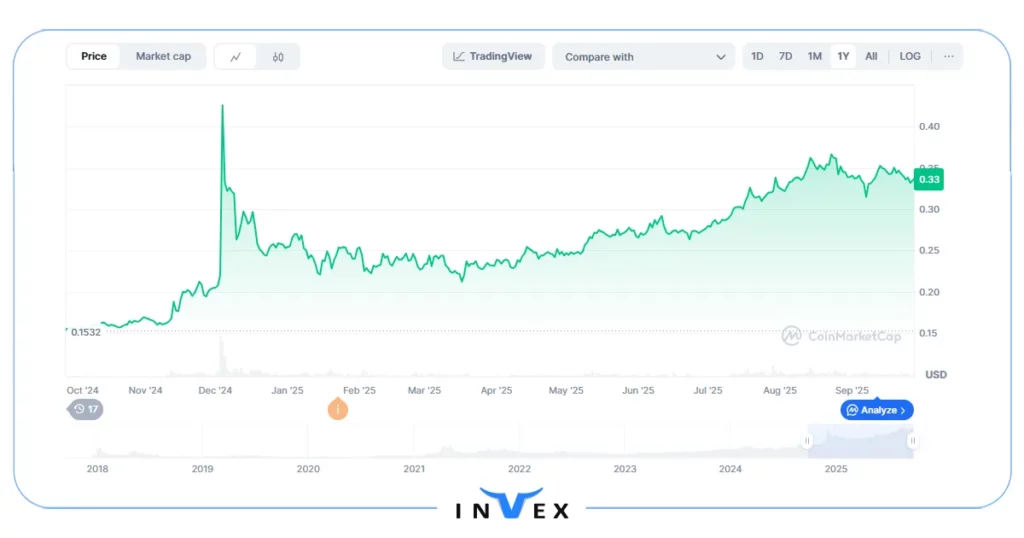Grab the left range slider handle

[807, 441]
